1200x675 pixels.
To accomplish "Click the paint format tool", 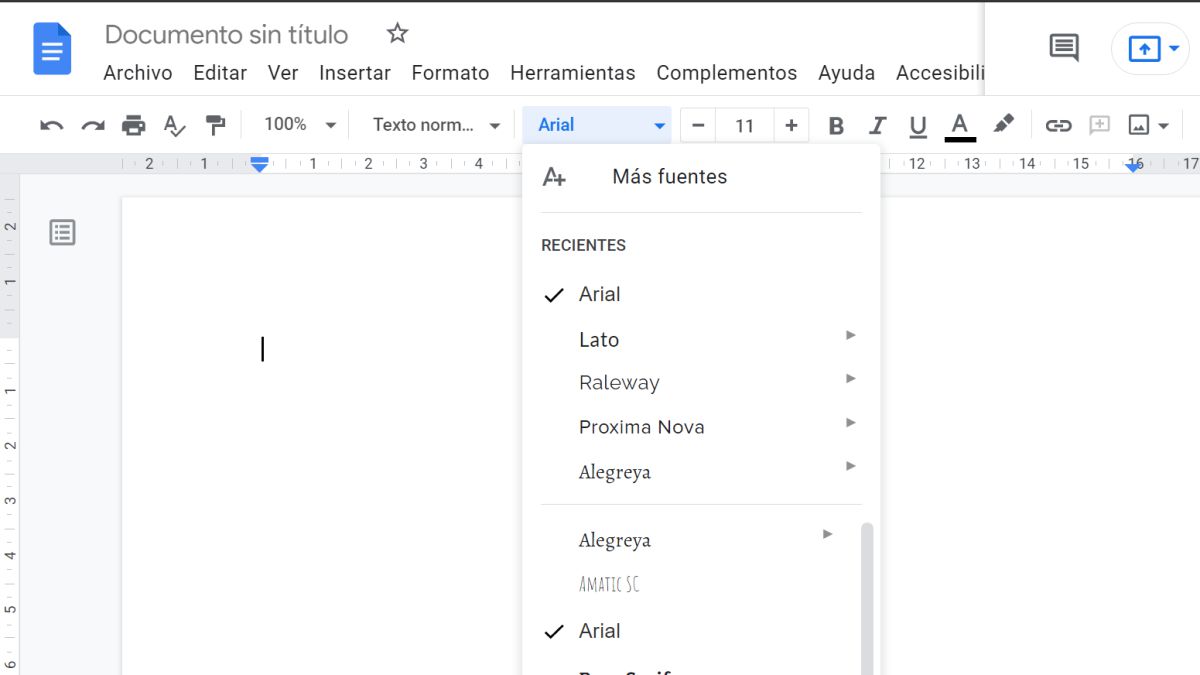I will coord(215,124).
